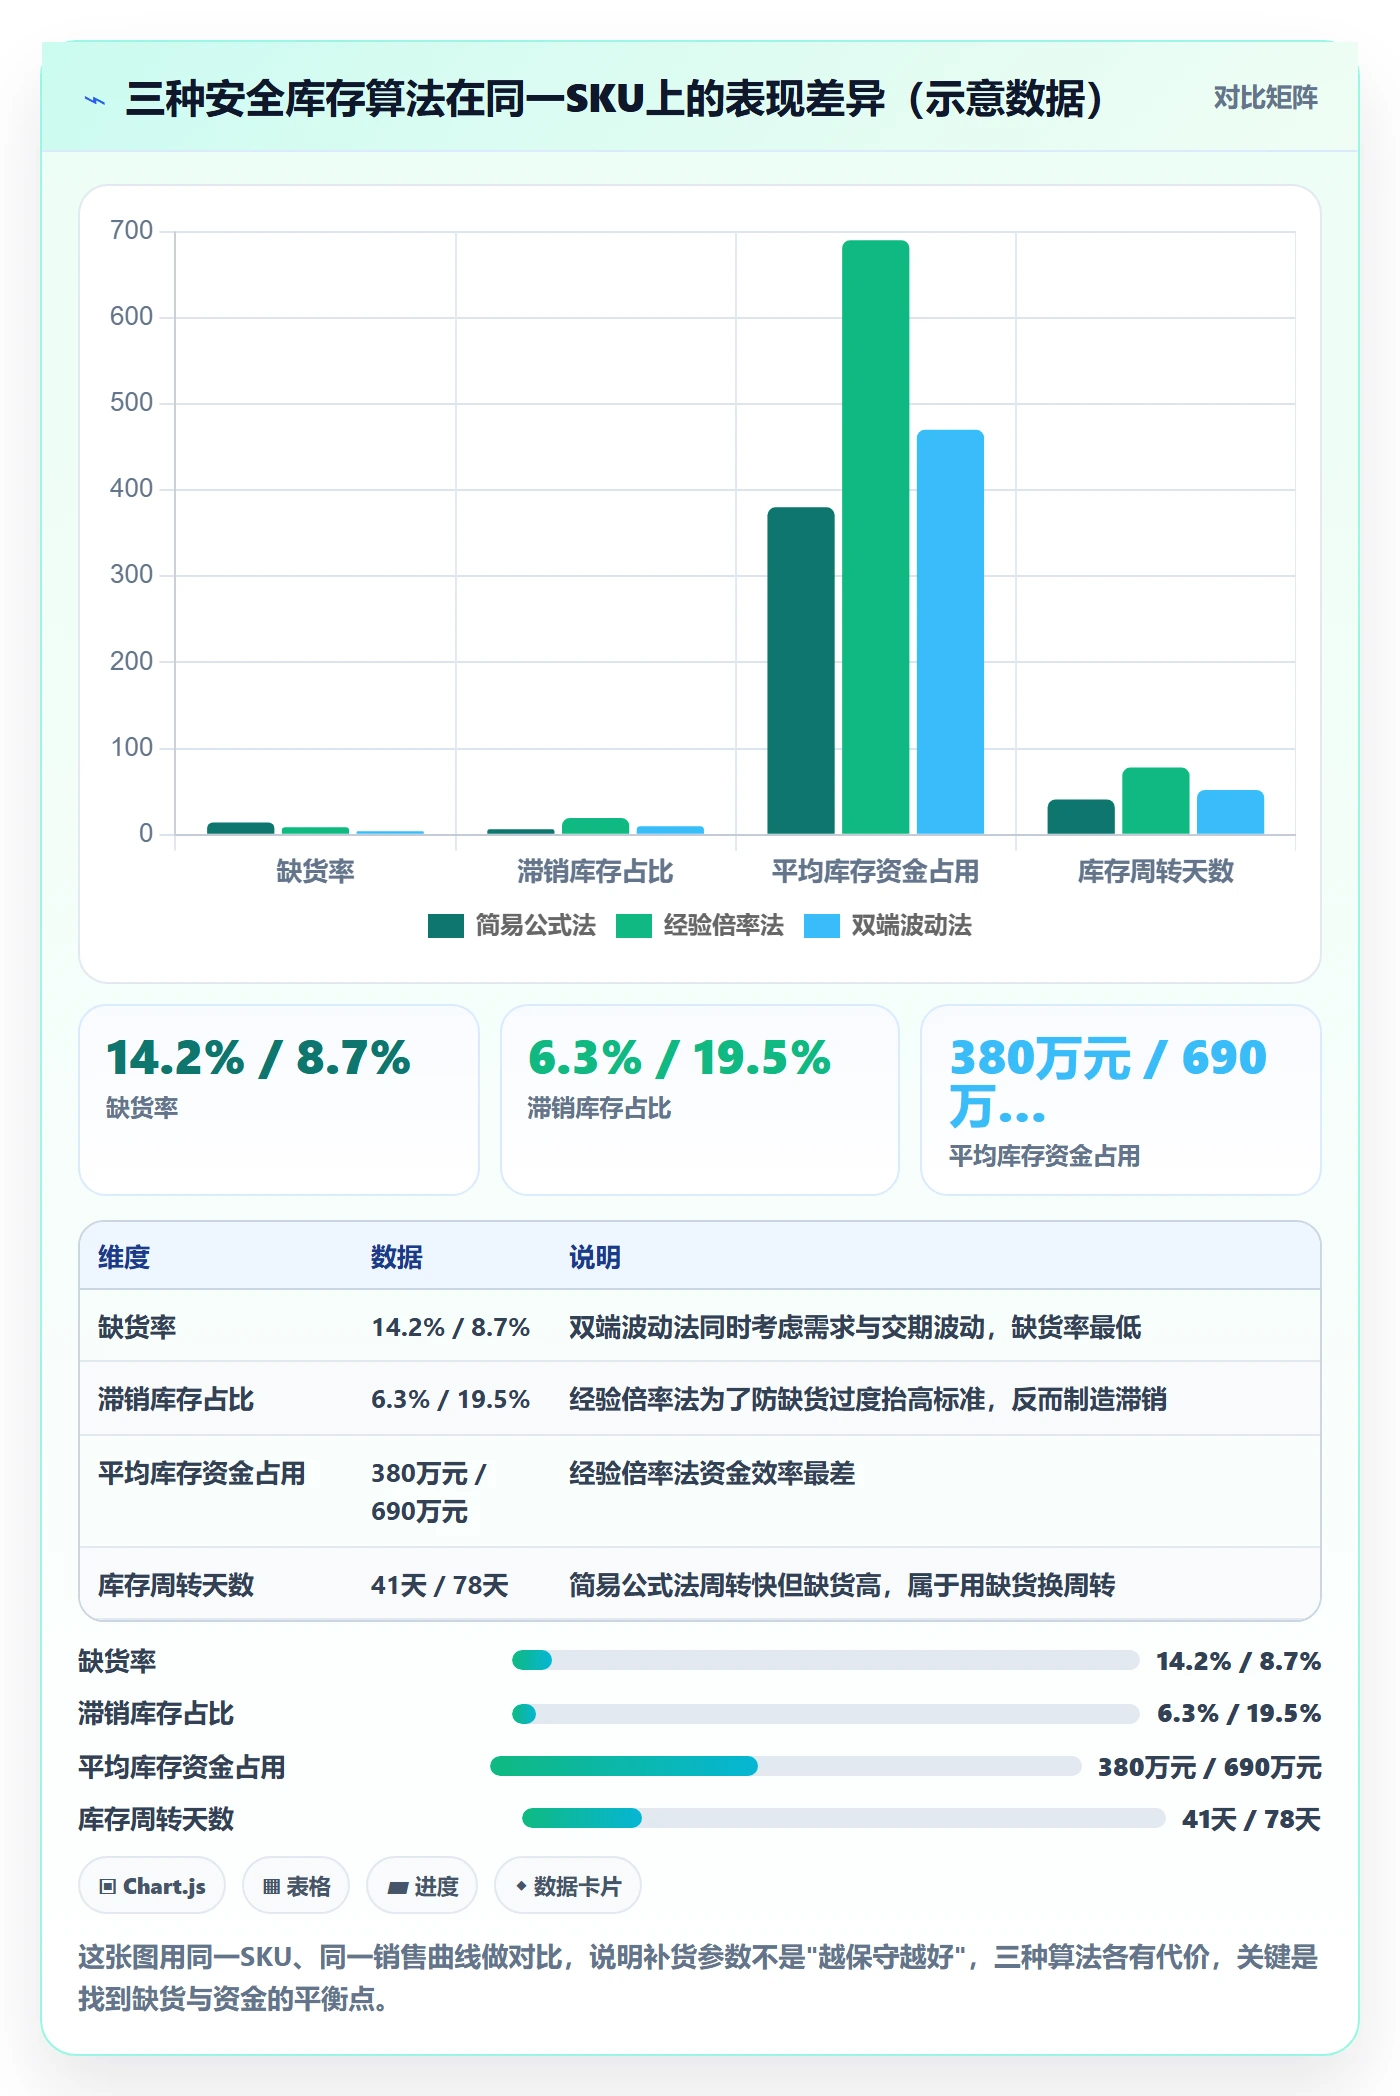The width and height of the screenshot is (1400, 2096).
Task: Click the 平均库存资金占用 progress bar
Action: (785, 1766)
